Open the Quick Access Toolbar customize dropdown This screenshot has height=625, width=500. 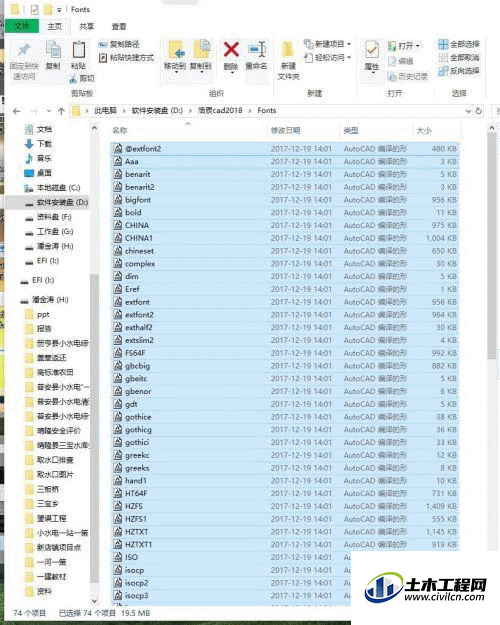pyautogui.click(x=59, y=10)
